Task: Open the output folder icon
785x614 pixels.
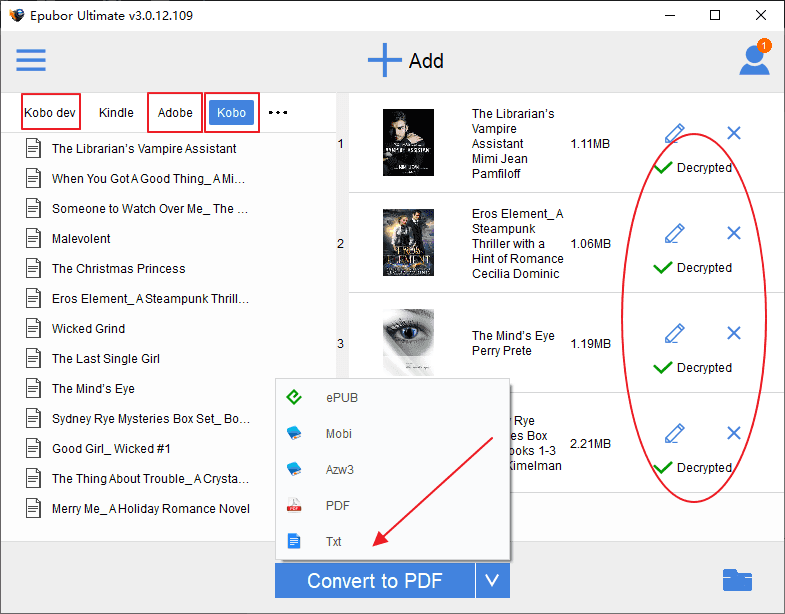Action: click(737, 580)
